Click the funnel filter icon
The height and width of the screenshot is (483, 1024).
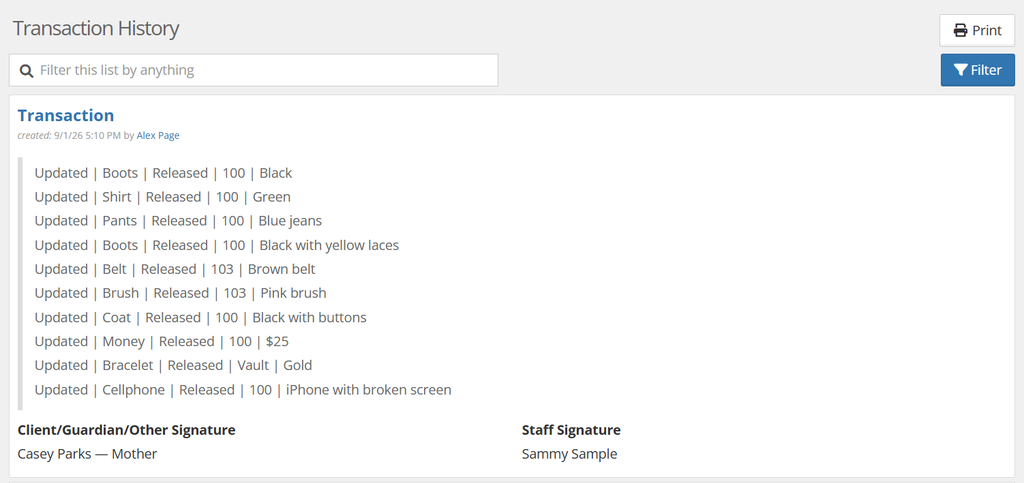(960, 70)
